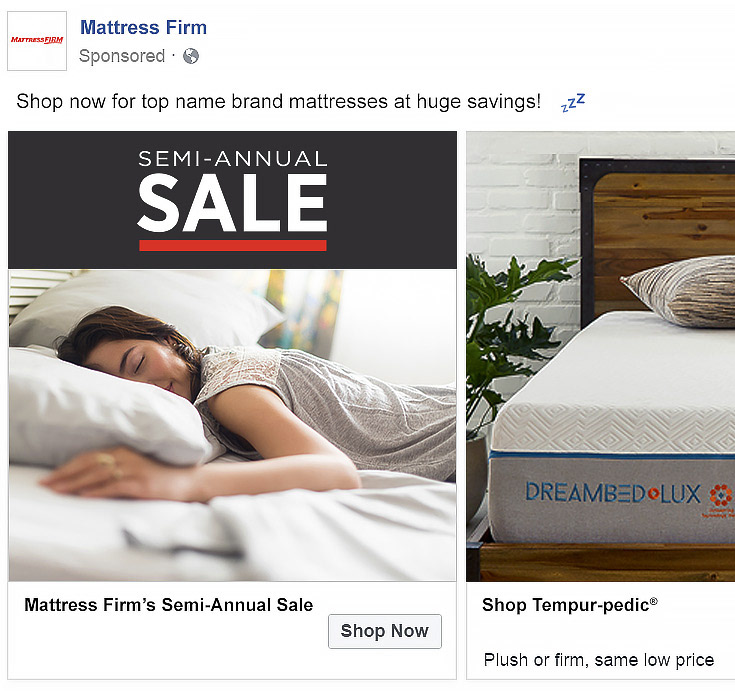This screenshot has width=735, height=691.
Task: Click the zzz sleep emoji
Action: 573,103
